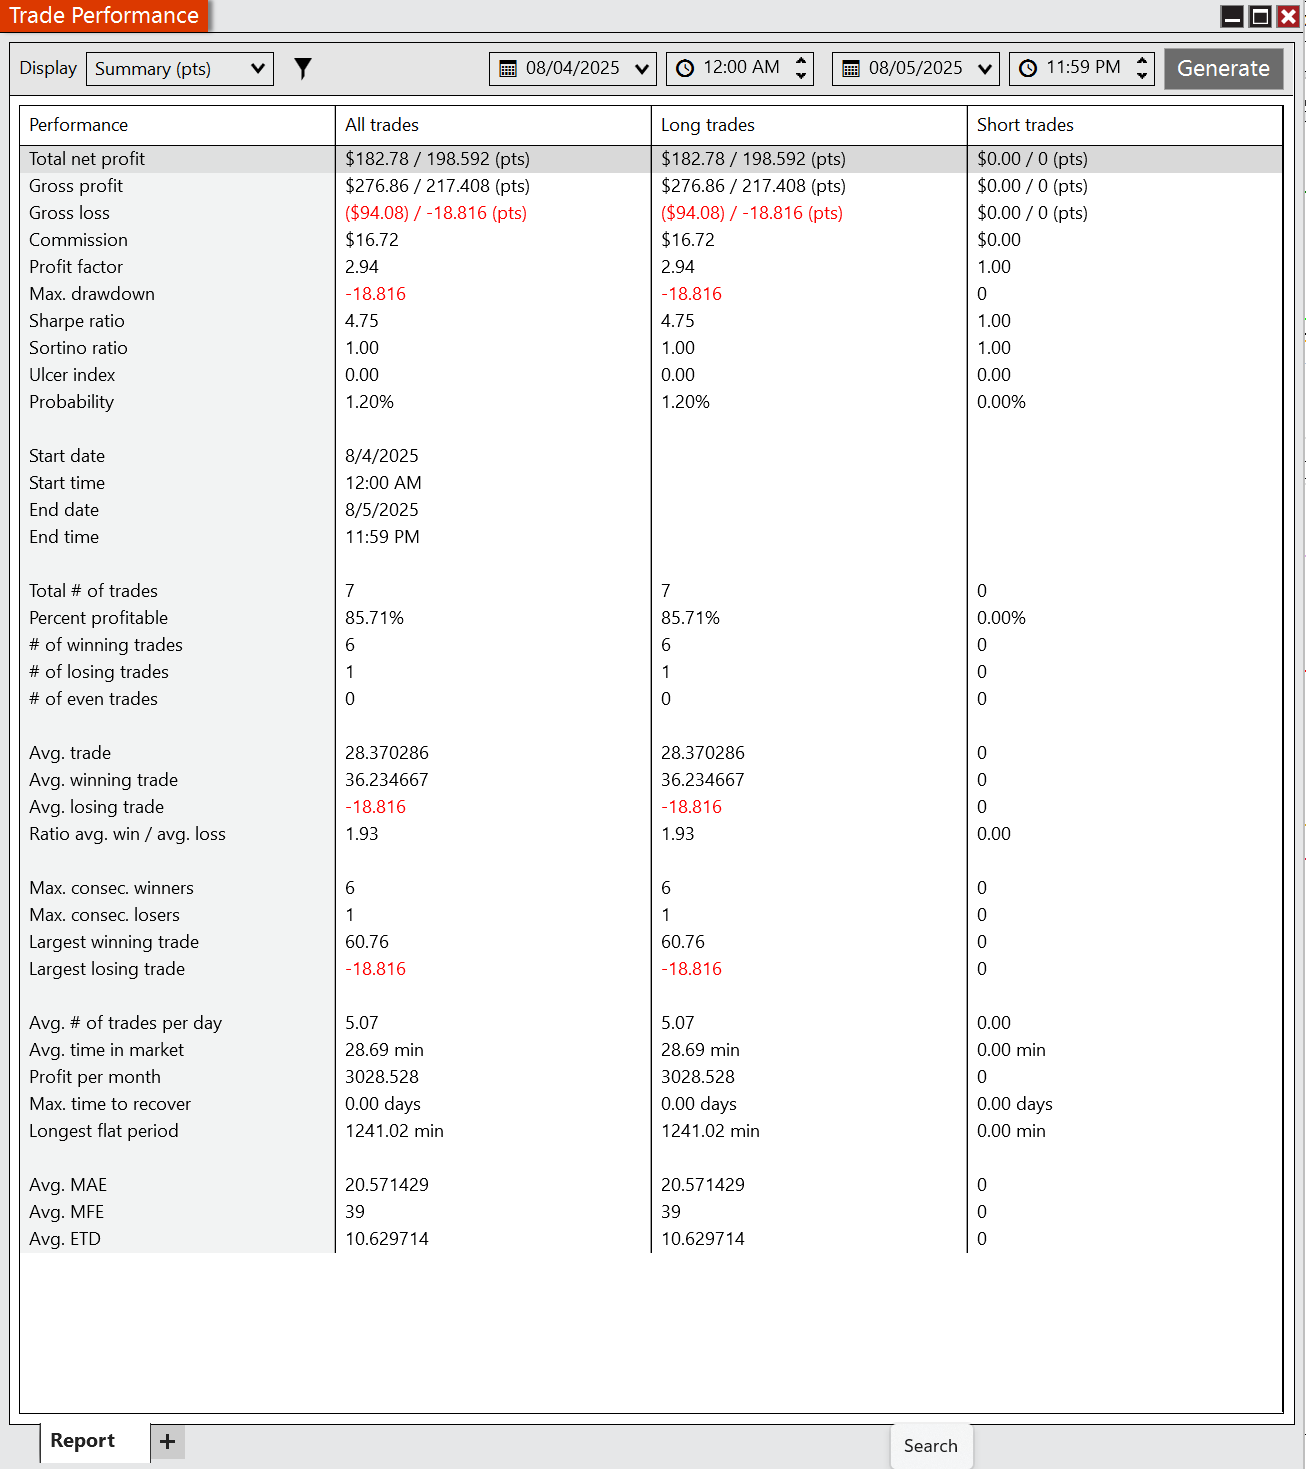Expand the 08/04/2025 start date dropdown
Screen dimensions: 1306x1469
coord(642,69)
